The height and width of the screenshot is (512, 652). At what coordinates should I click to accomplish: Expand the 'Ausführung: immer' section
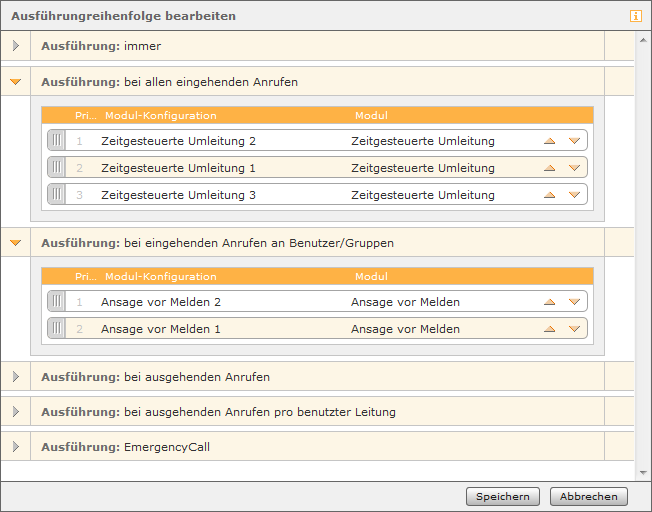pyautogui.click(x=16, y=46)
